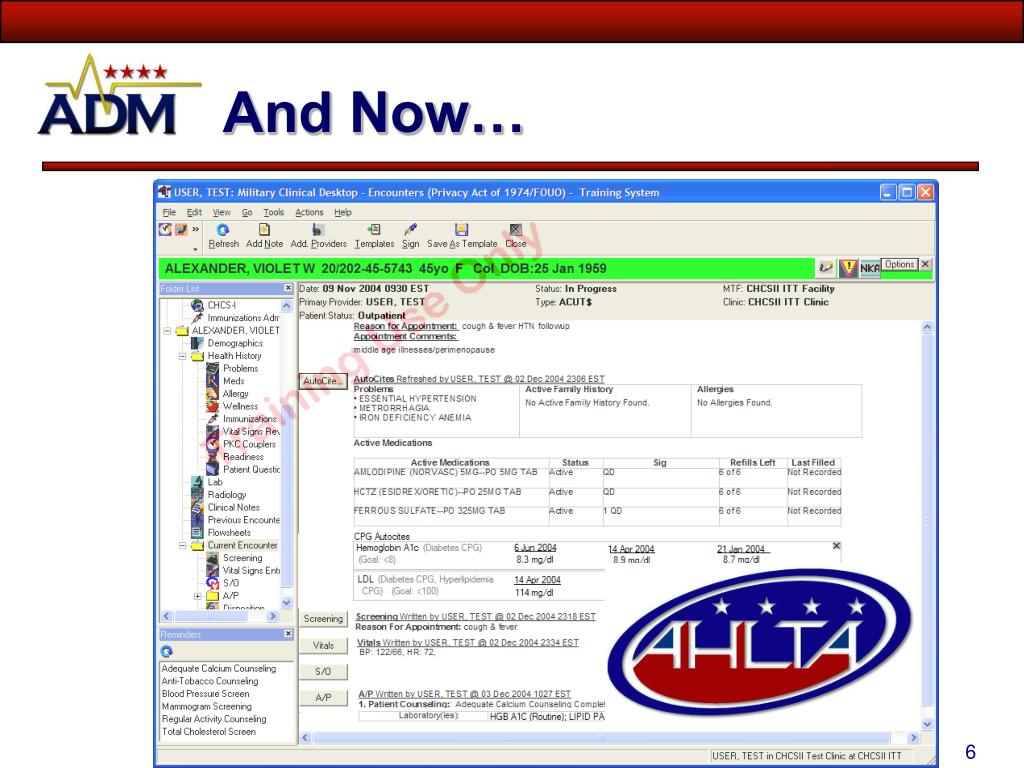Click the signature icon in patient banner
The width and height of the screenshot is (1024, 768).
tap(825, 267)
